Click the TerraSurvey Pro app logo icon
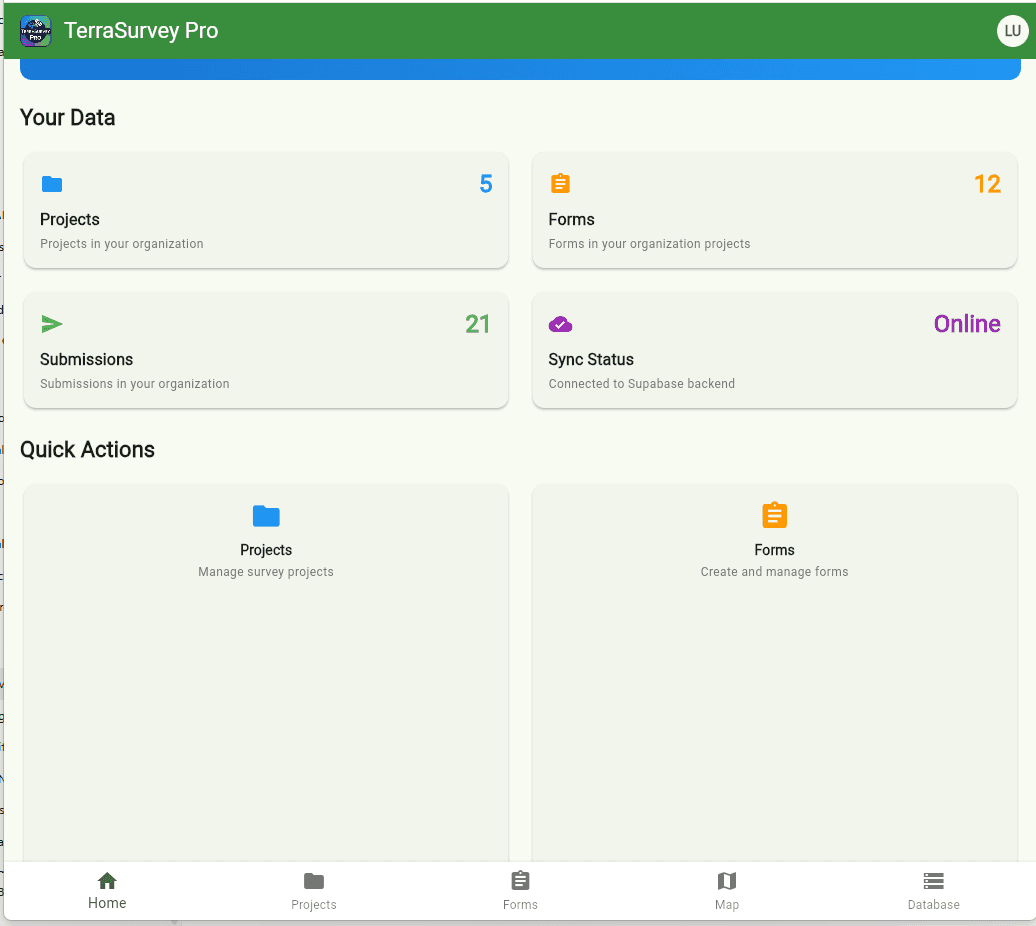This screenshot has width=1036, height=926. pyautogui.click(x=35, y=31)
